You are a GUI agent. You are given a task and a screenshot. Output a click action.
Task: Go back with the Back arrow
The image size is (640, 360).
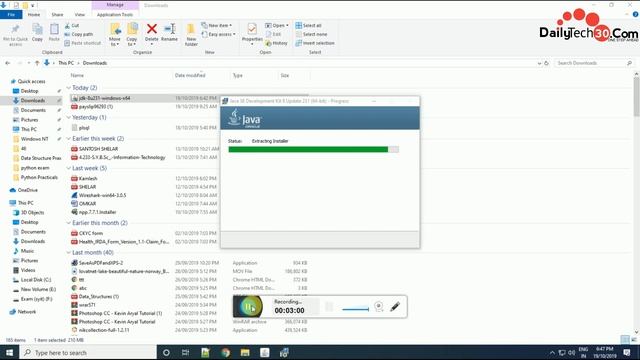(x=8, y=63)
